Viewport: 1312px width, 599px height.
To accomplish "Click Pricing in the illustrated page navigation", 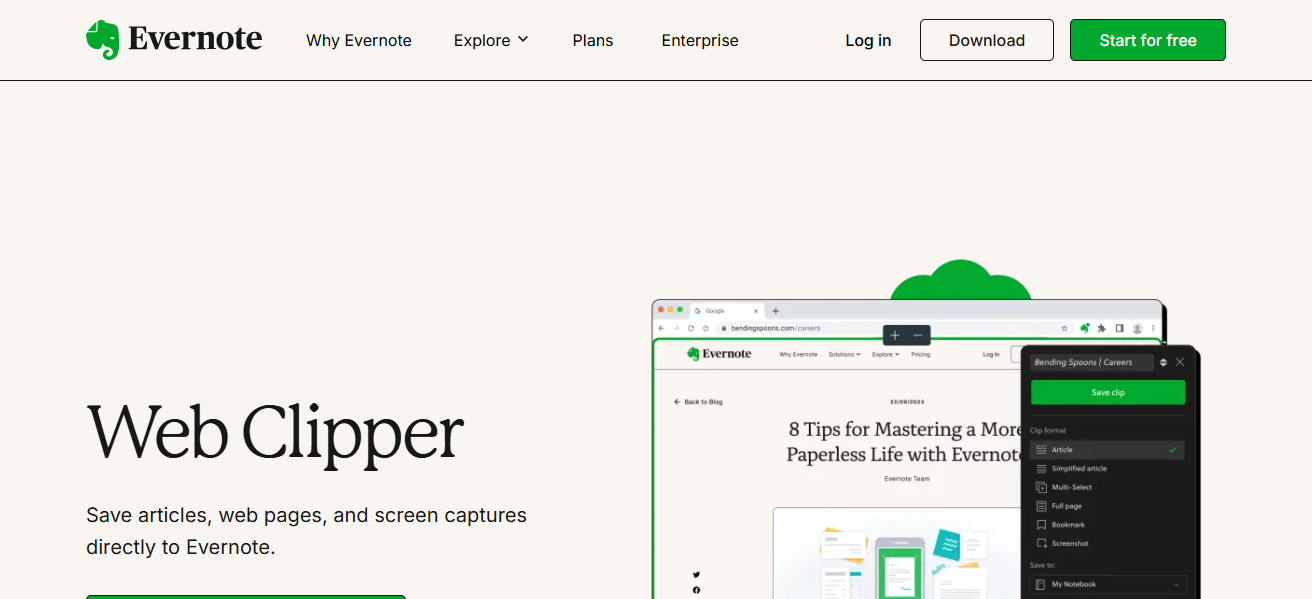I will 920,354.
